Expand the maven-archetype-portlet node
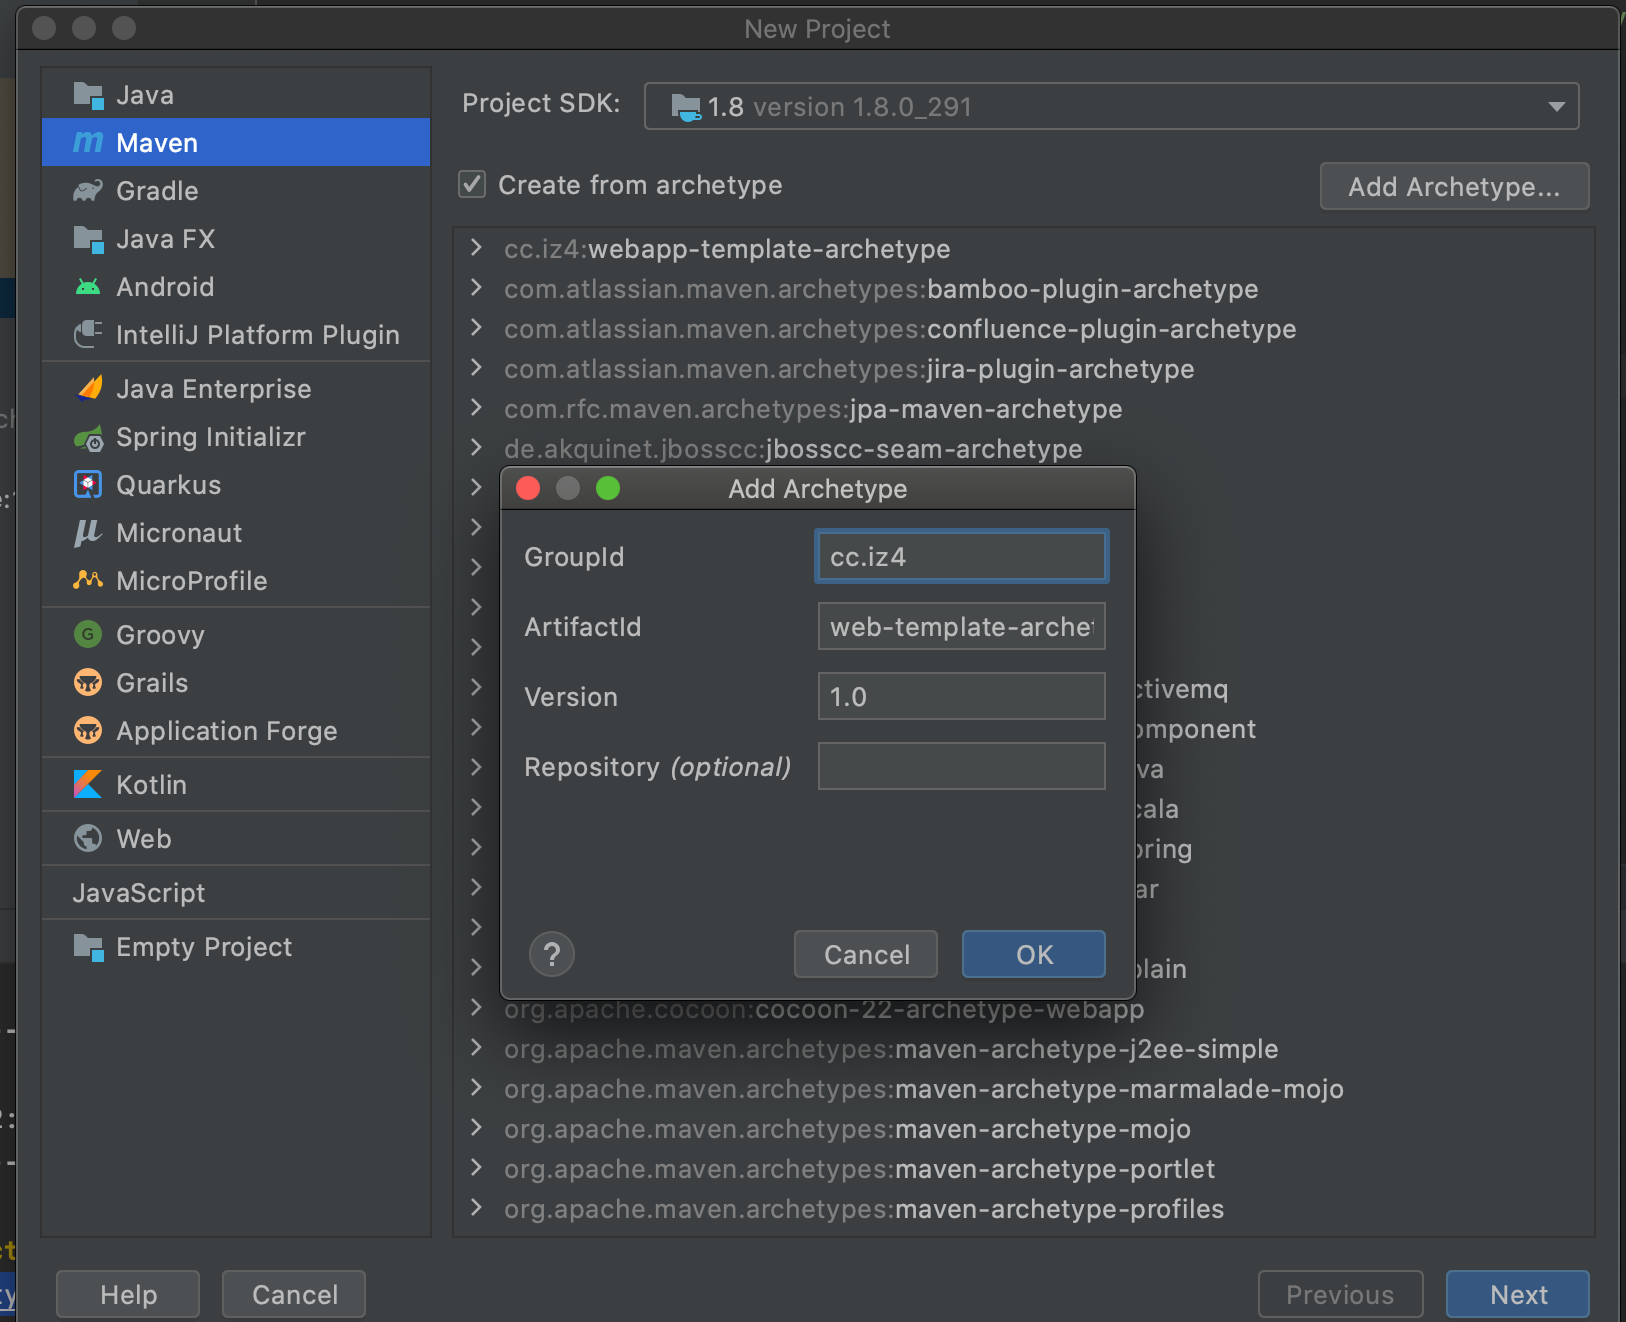The width and height of the screenshot is (1626, 1322). 477,1168
